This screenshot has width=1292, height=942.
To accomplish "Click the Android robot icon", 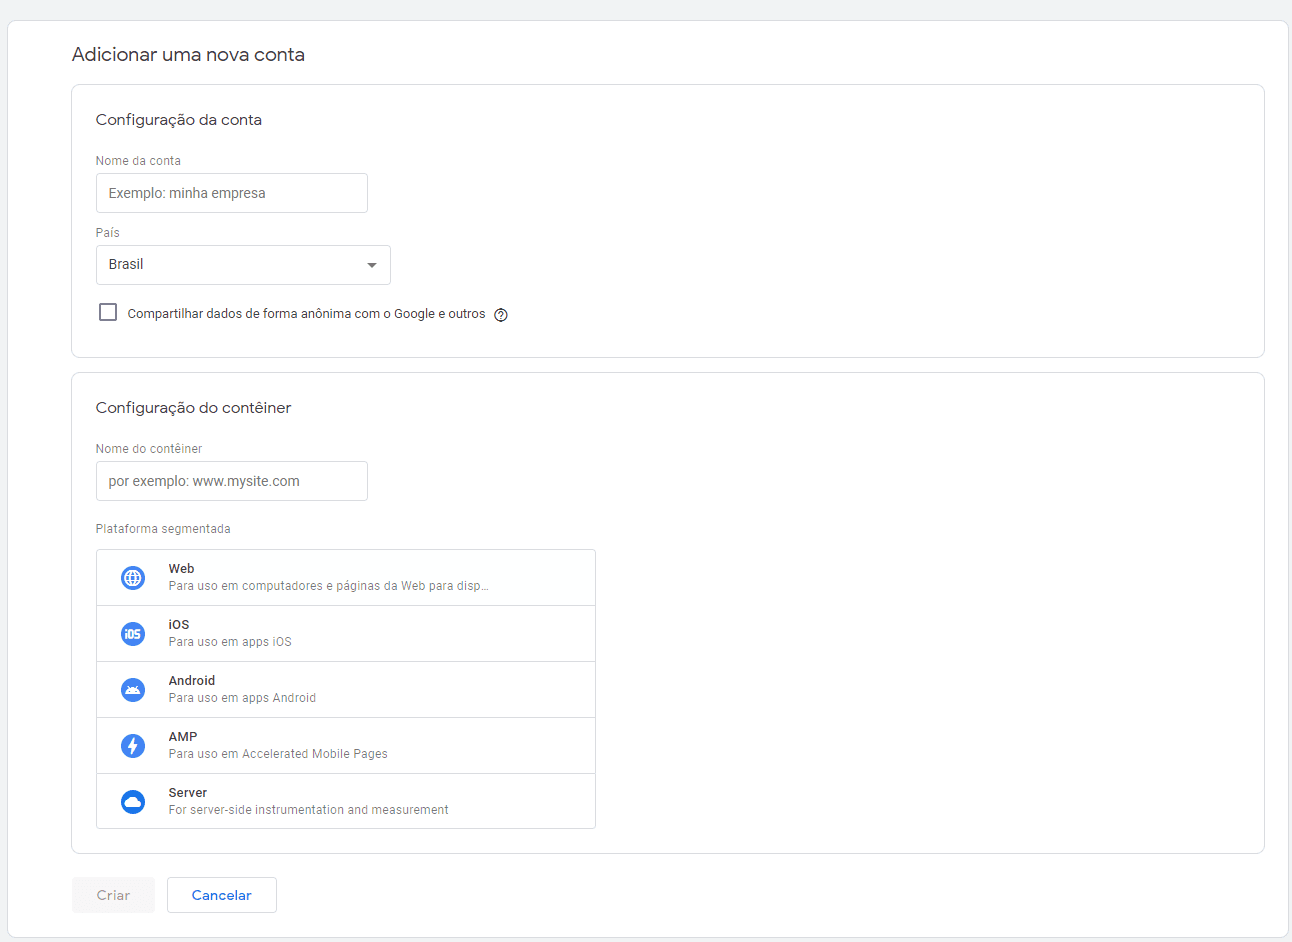I will point(133,690).
